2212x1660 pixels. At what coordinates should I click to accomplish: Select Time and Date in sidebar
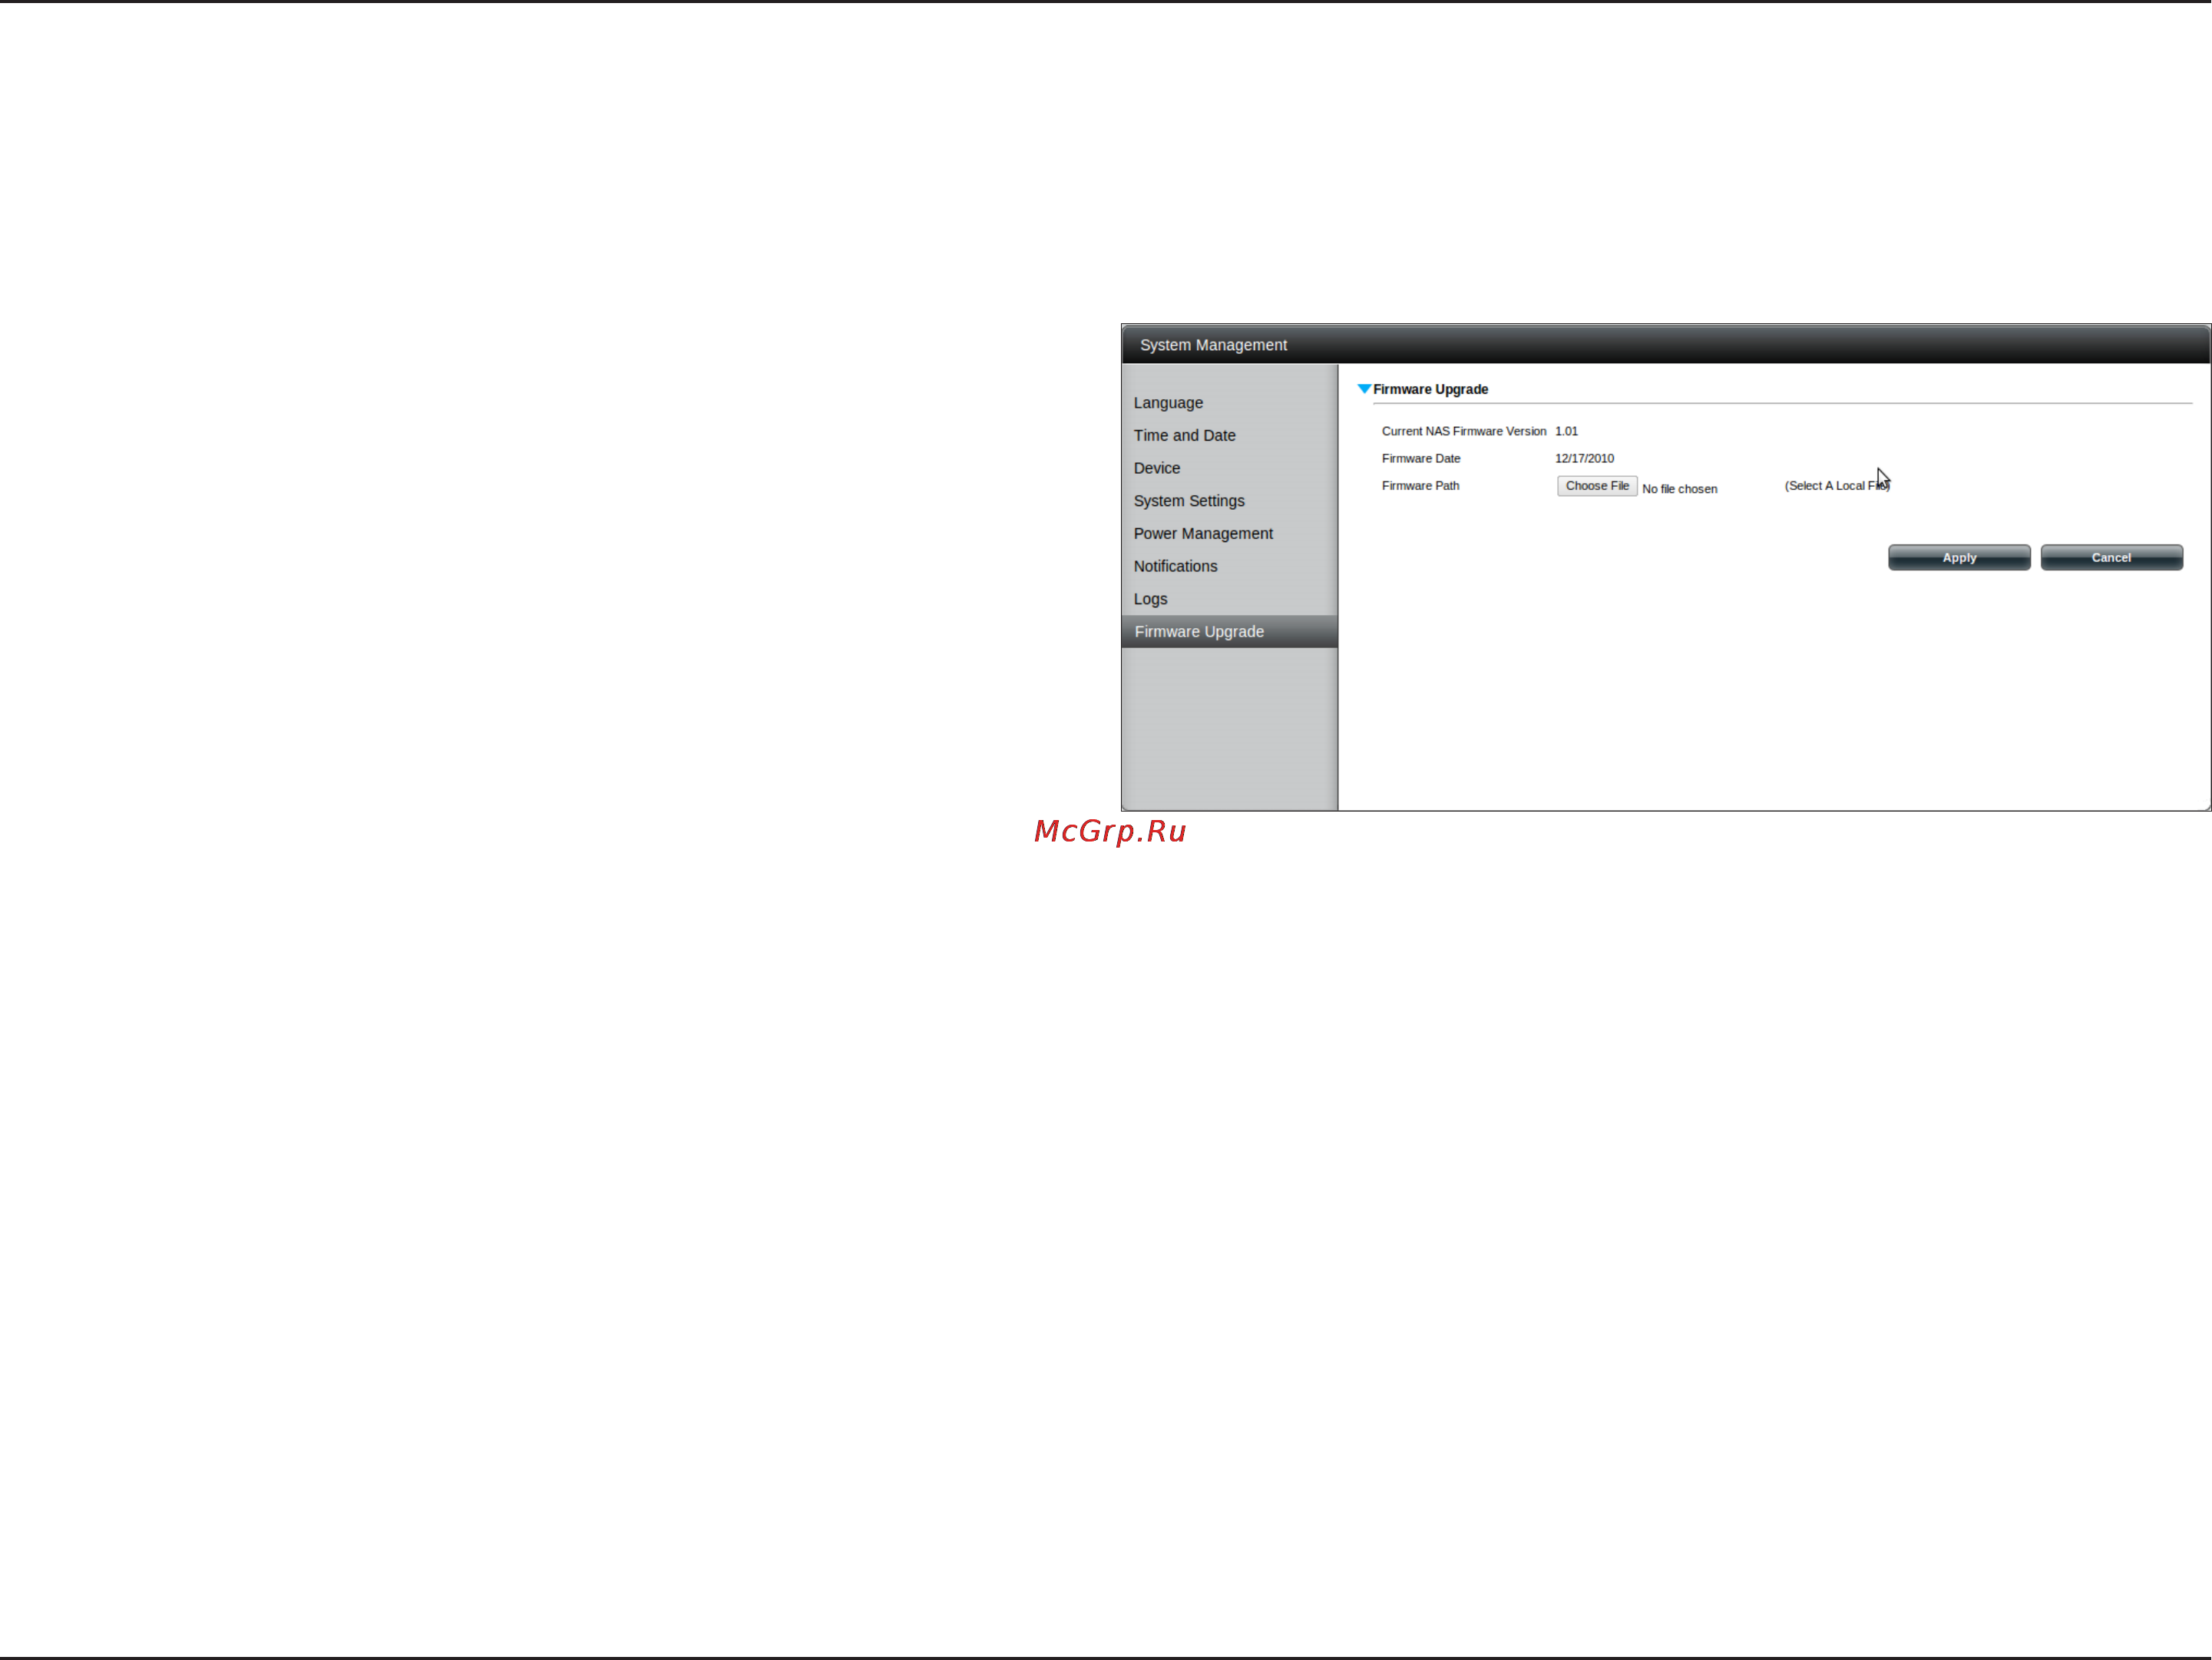(1184, 435)
